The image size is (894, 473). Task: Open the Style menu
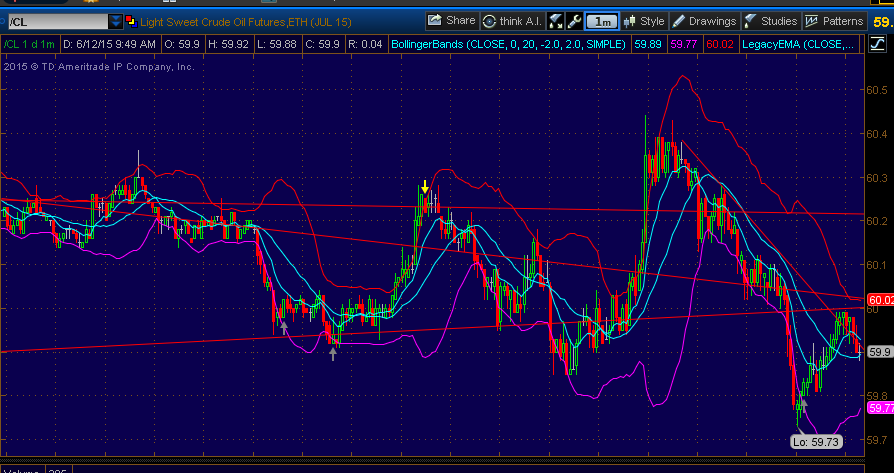point(644,21)
